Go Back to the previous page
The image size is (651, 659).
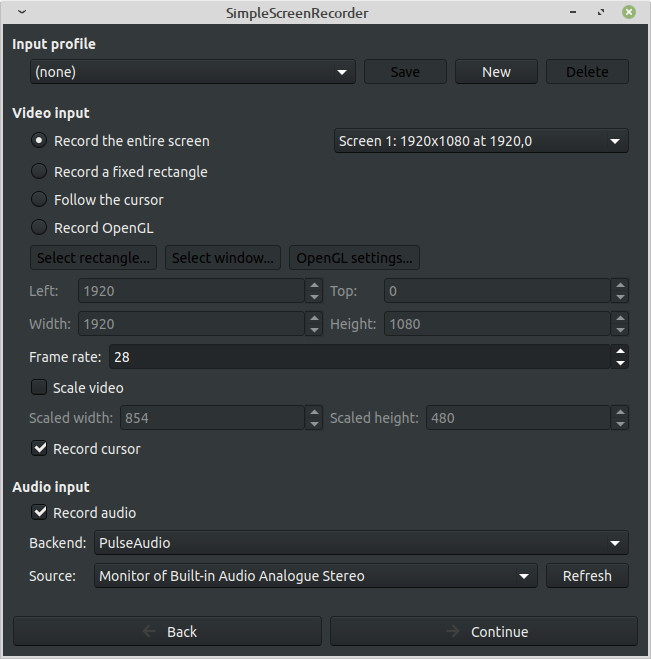tap(167, 631)
